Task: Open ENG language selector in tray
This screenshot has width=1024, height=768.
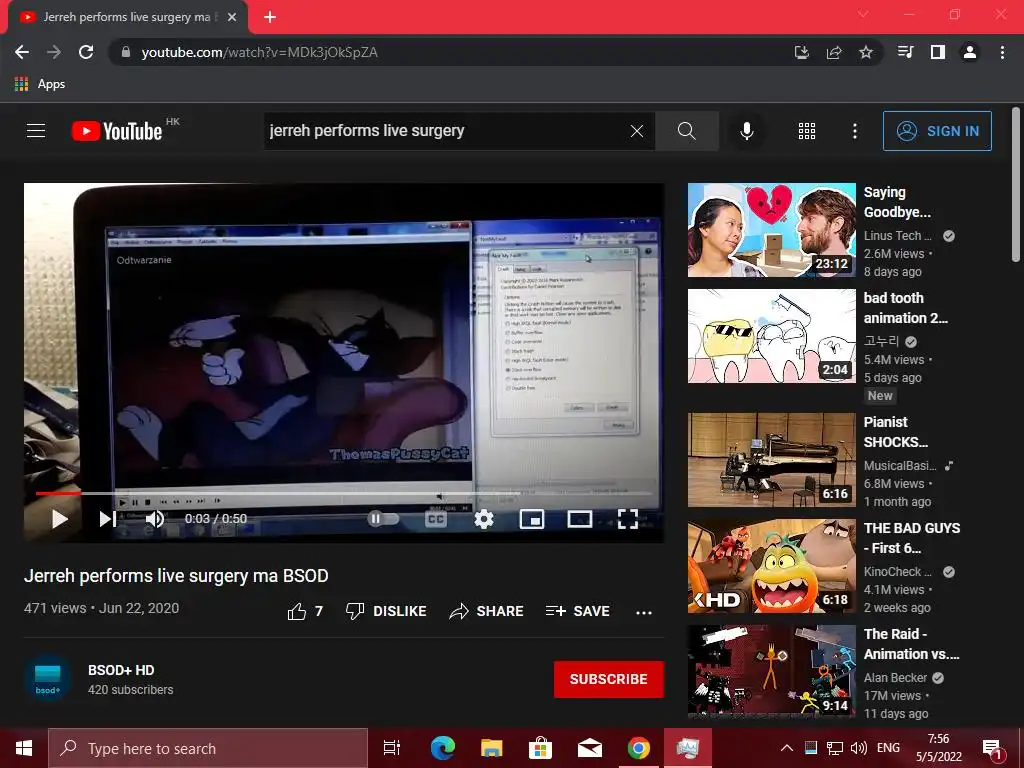Action: [x=888, y=748]
